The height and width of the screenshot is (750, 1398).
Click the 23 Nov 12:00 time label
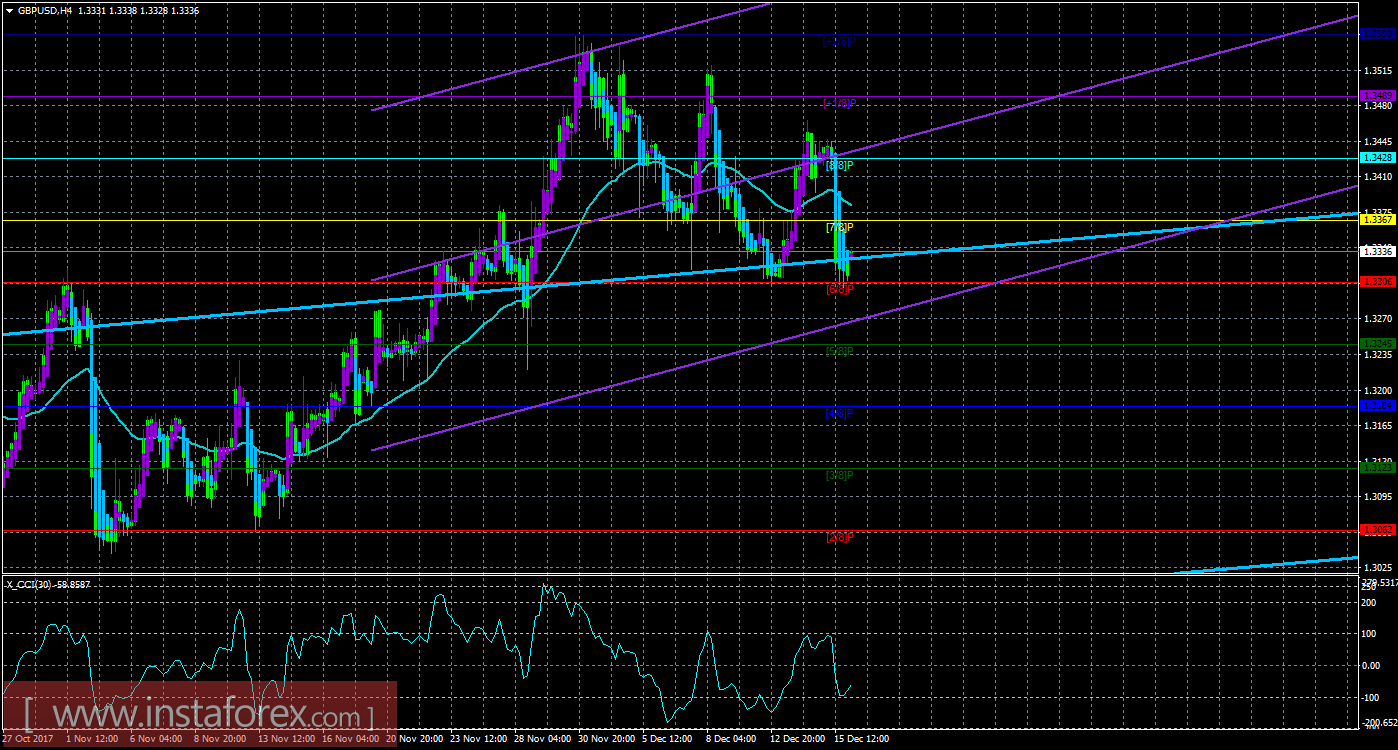pyautogui.click(x=477, y=739)
